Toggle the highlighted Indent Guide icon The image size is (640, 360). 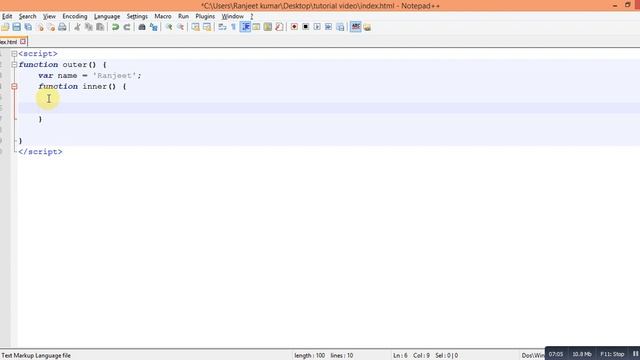[245, 27]
